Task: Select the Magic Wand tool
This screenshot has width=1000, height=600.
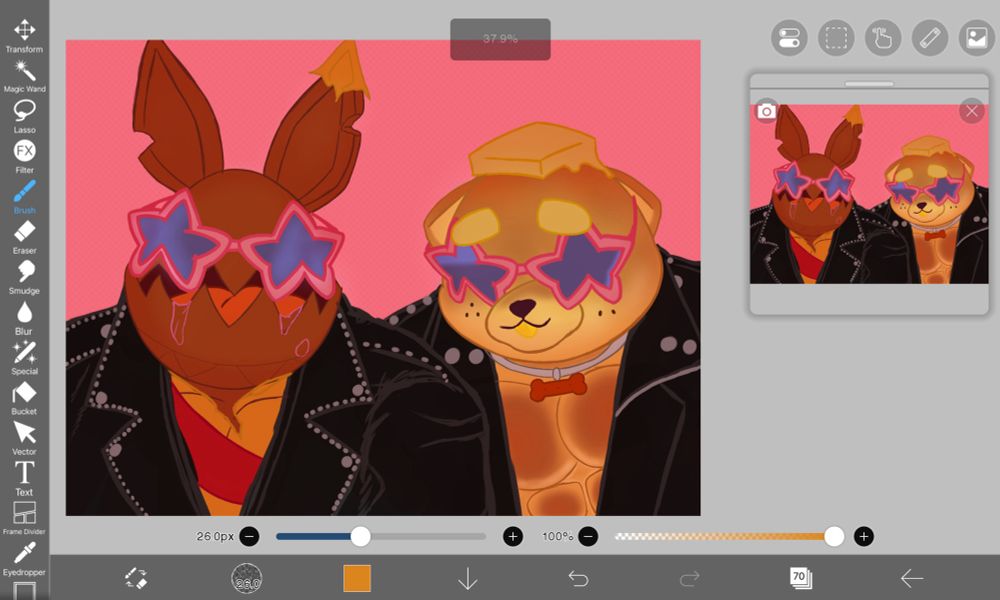Action: [x=24, y=77]
